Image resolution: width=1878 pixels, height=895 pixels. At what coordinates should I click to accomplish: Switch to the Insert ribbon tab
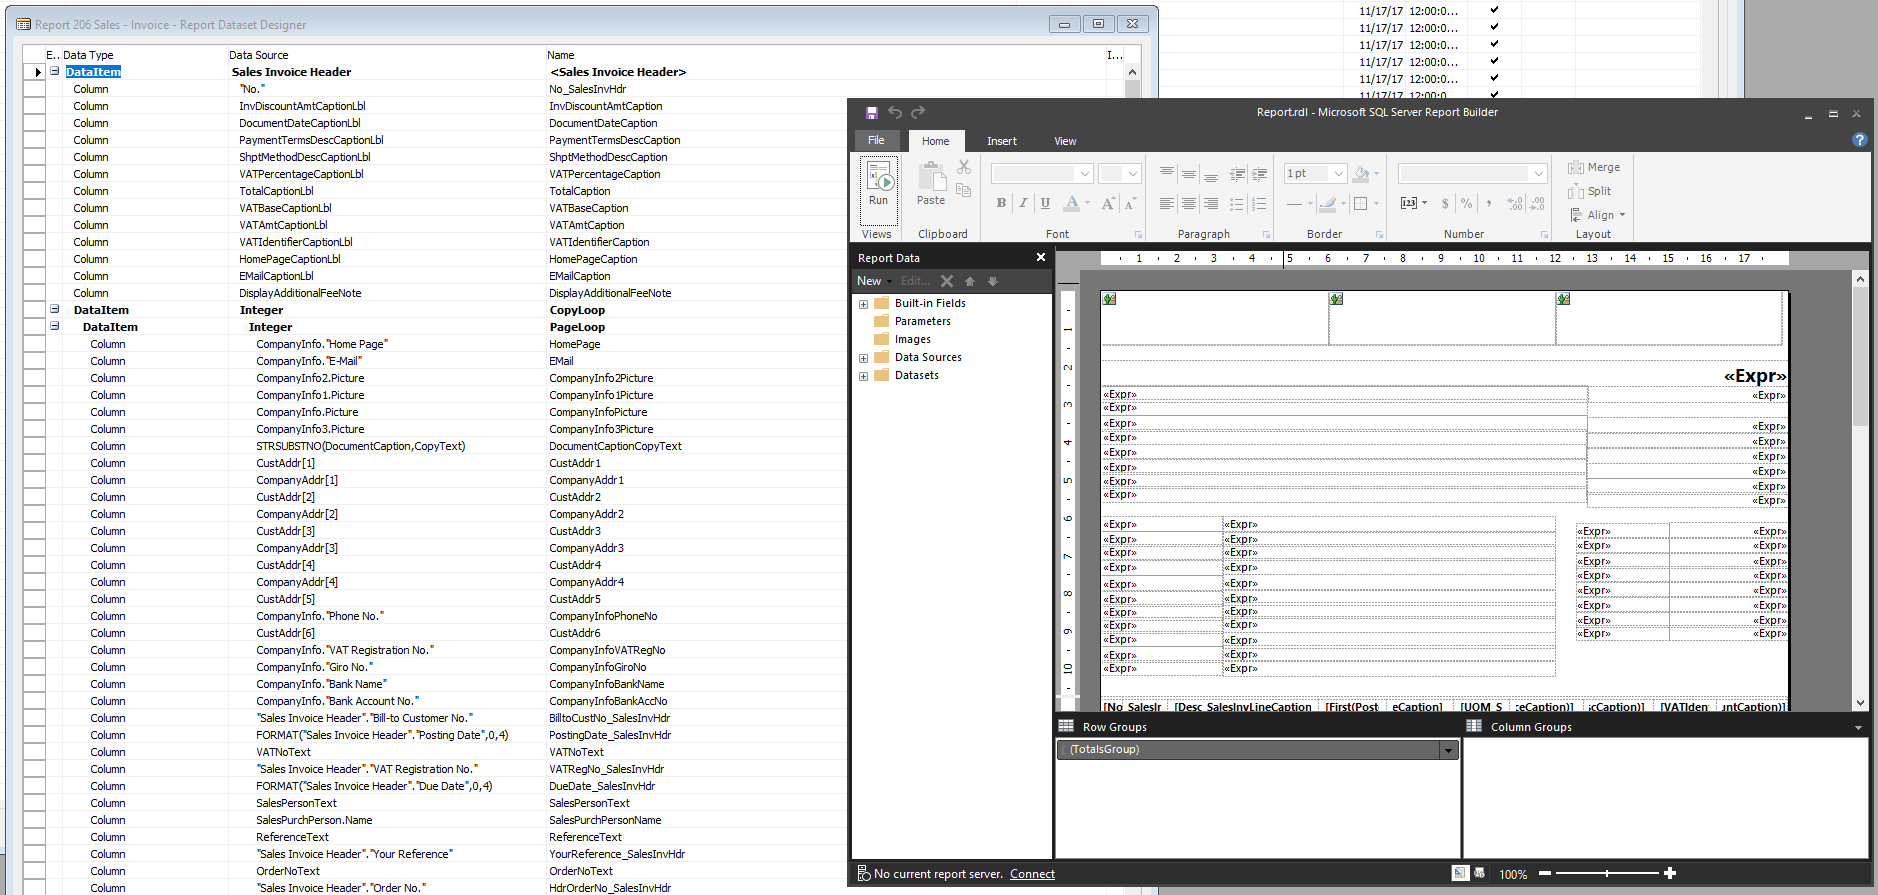click(1001, 141)
